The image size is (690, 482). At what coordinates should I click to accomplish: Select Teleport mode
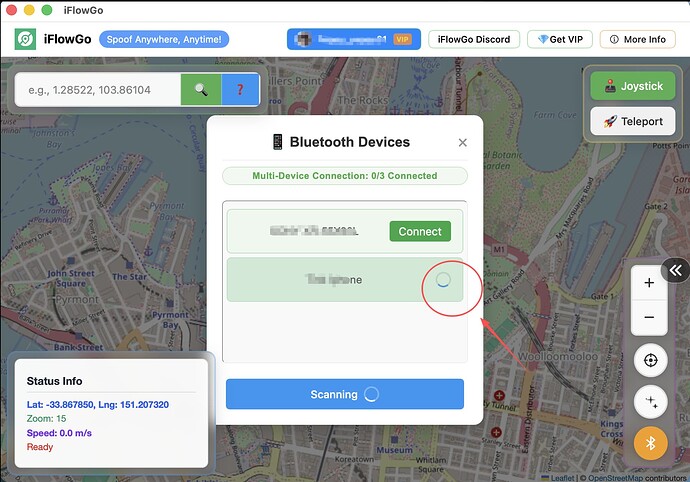click(633, 121)
